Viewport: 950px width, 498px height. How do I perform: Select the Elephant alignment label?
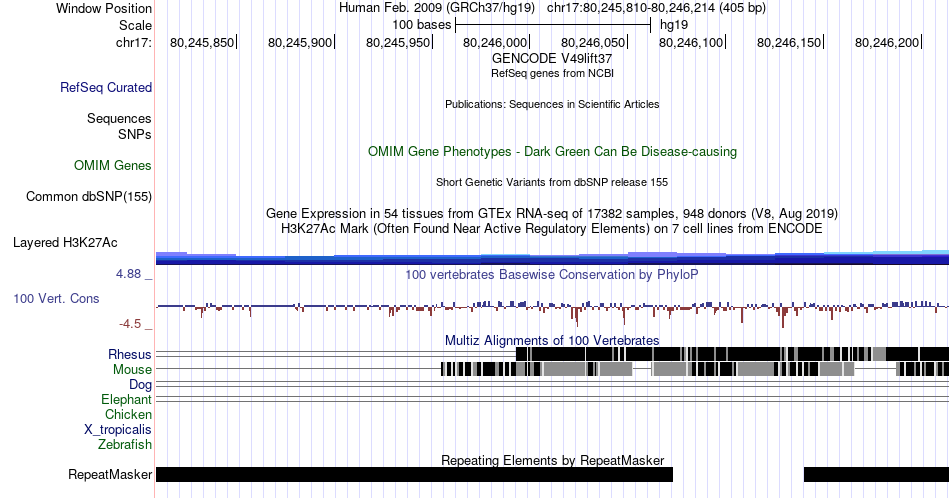click(x=126, y=399)
